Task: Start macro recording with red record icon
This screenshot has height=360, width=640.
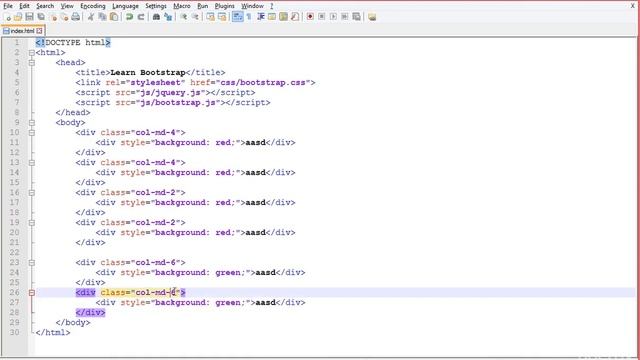Action: pos(310,17)
